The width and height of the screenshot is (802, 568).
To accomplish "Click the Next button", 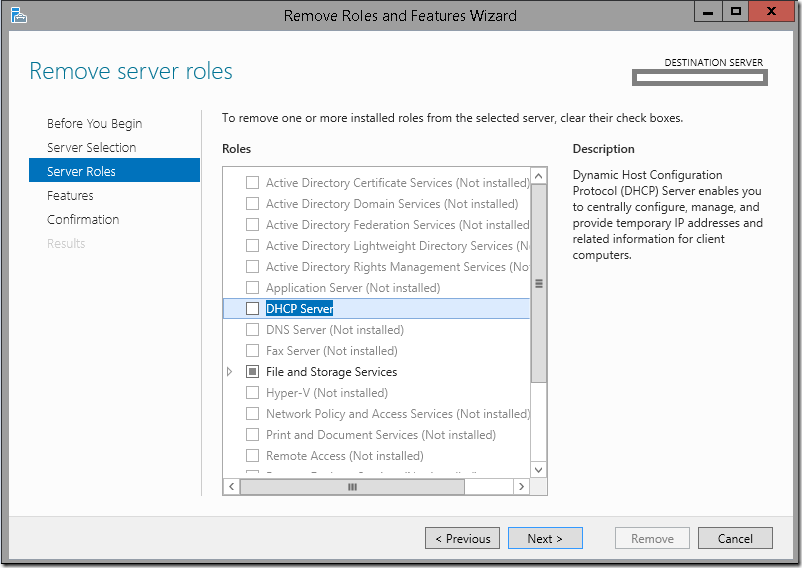I will [545, 538].
